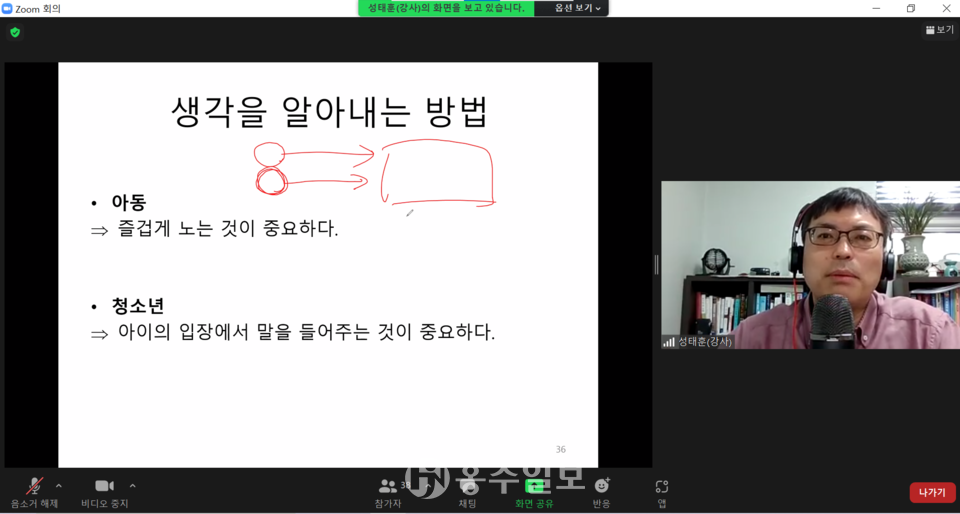Open the Chat panel
Image resolution: width=960 pixels, height=514 pixels.
click(467, 488)
